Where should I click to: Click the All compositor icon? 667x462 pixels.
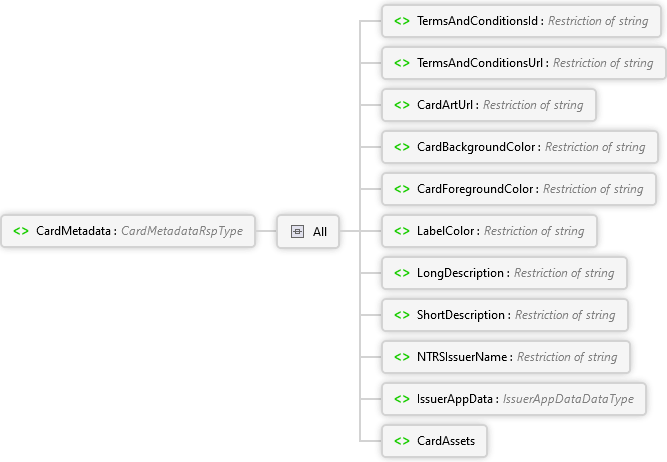297,231
